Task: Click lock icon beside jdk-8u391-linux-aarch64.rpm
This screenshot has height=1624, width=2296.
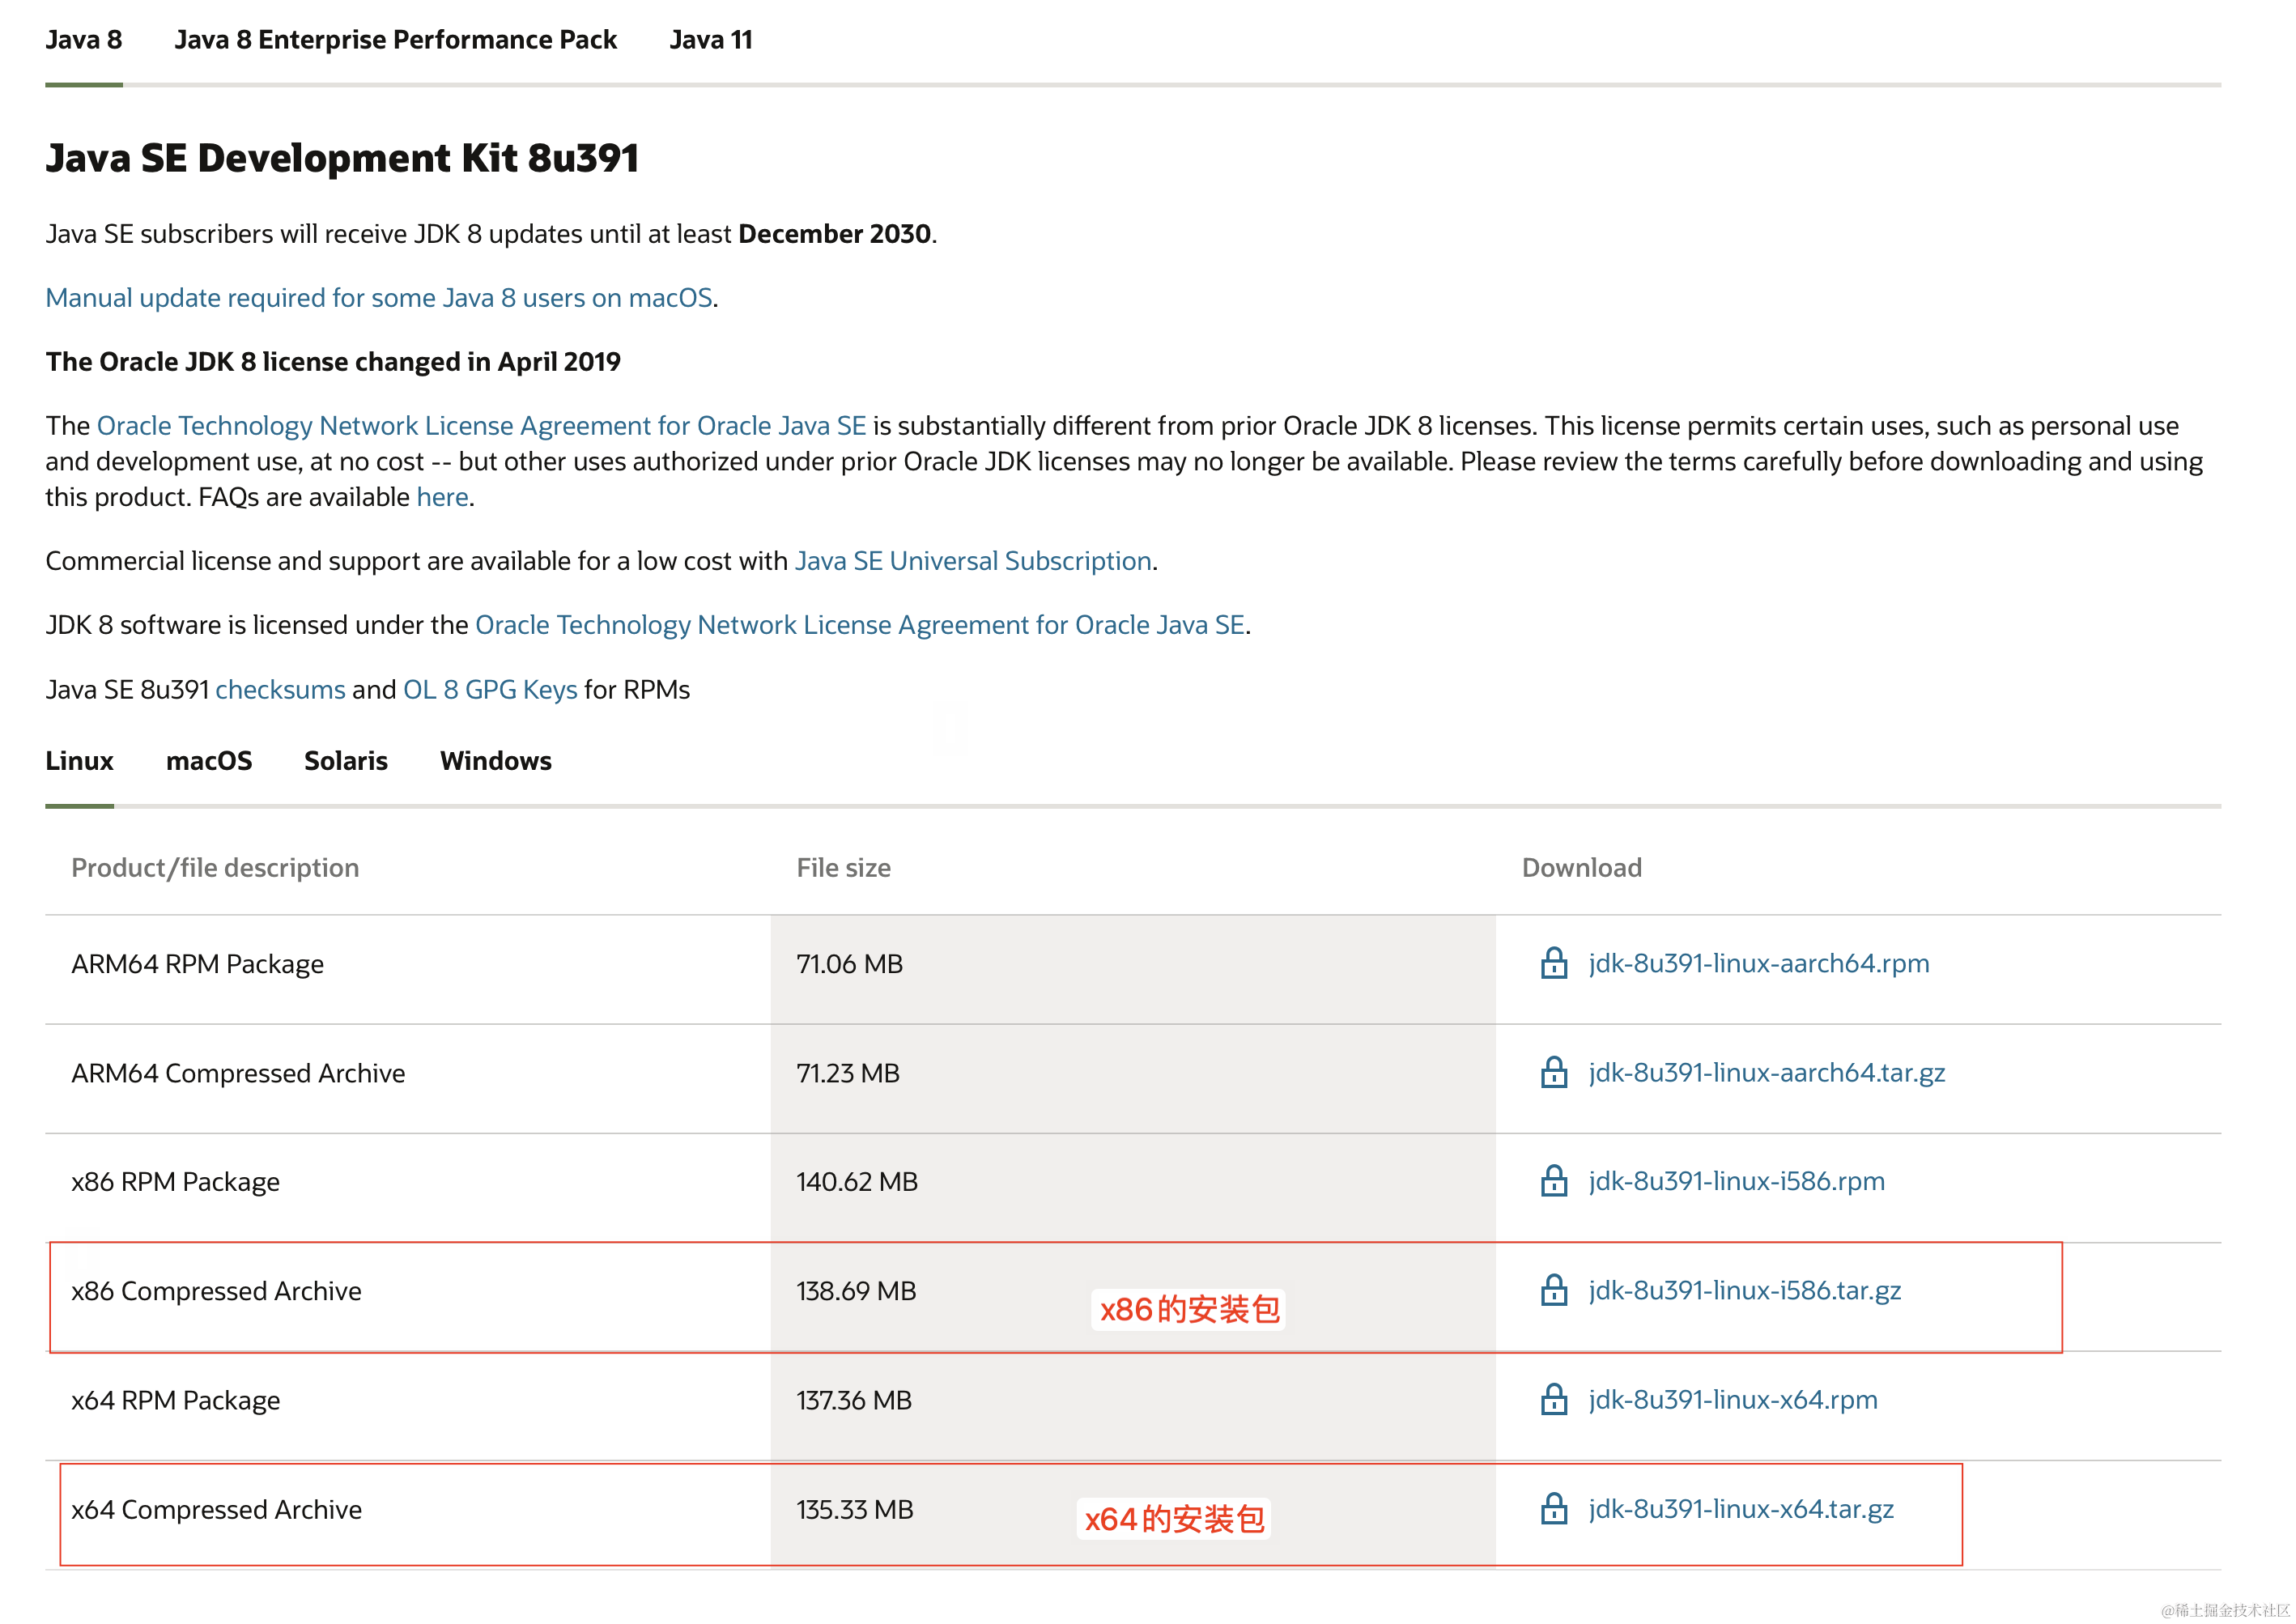Action: click(1553, 964)
